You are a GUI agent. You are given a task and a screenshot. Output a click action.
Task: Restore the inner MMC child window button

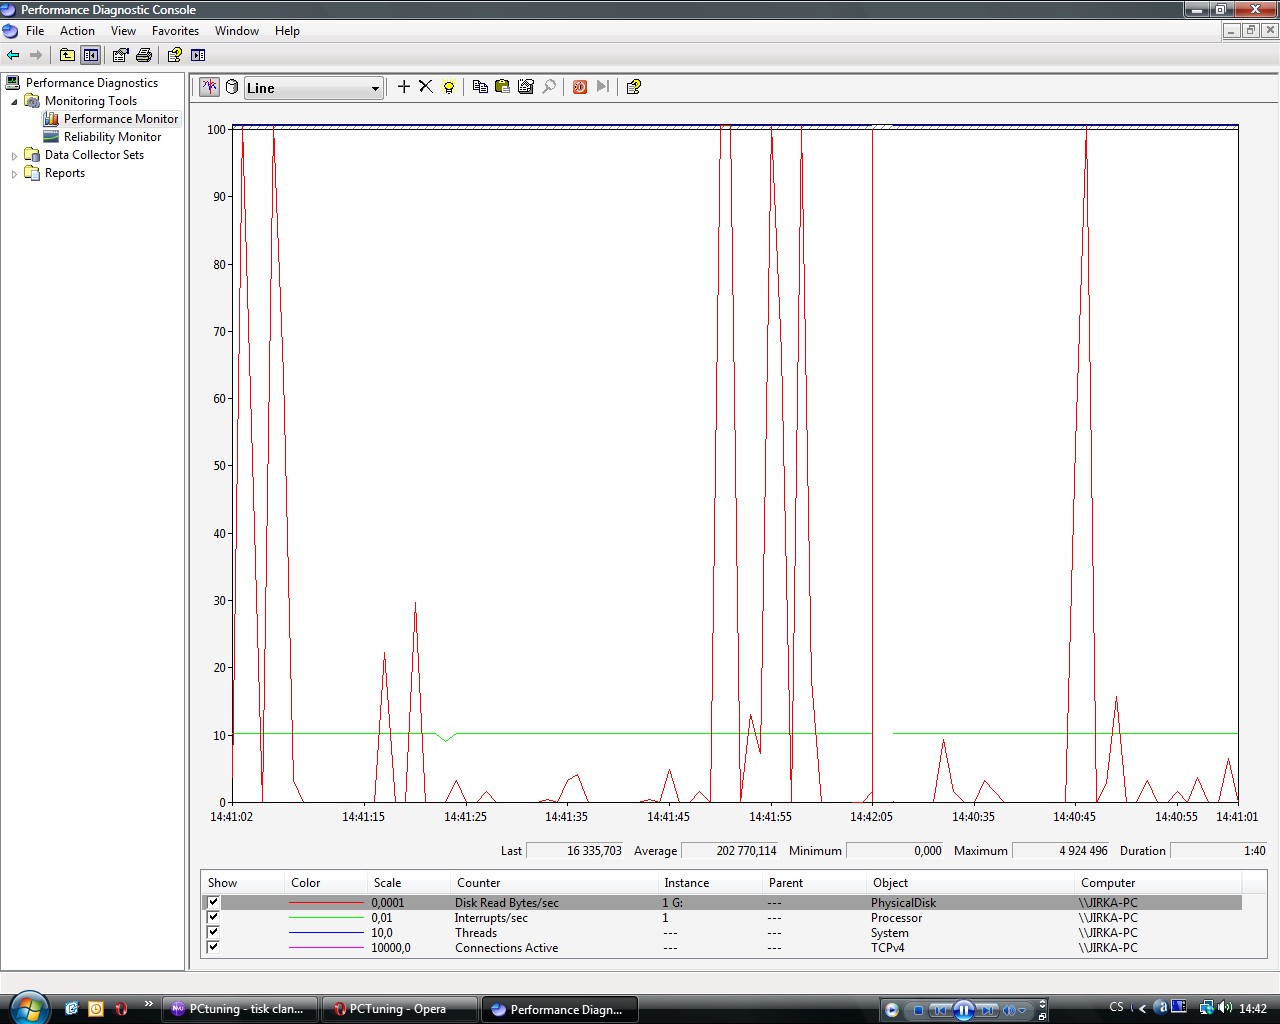coord(1250,31)
